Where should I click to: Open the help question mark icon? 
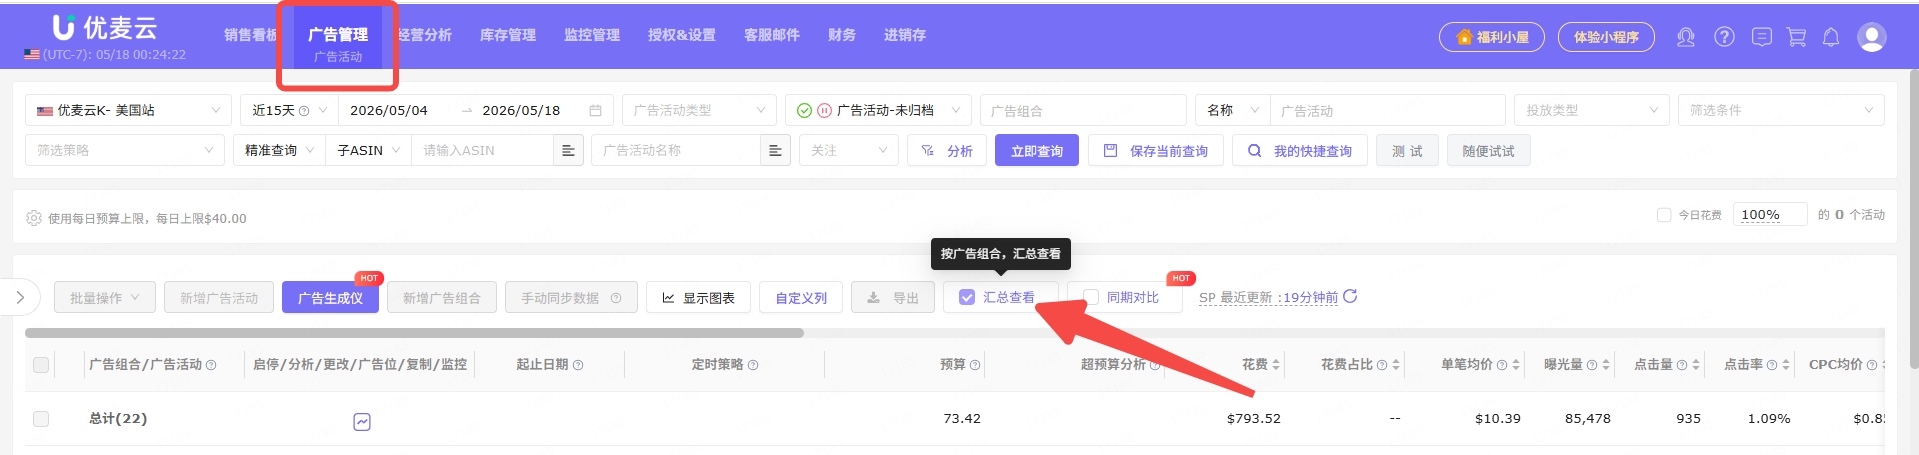pos(1724,37)
